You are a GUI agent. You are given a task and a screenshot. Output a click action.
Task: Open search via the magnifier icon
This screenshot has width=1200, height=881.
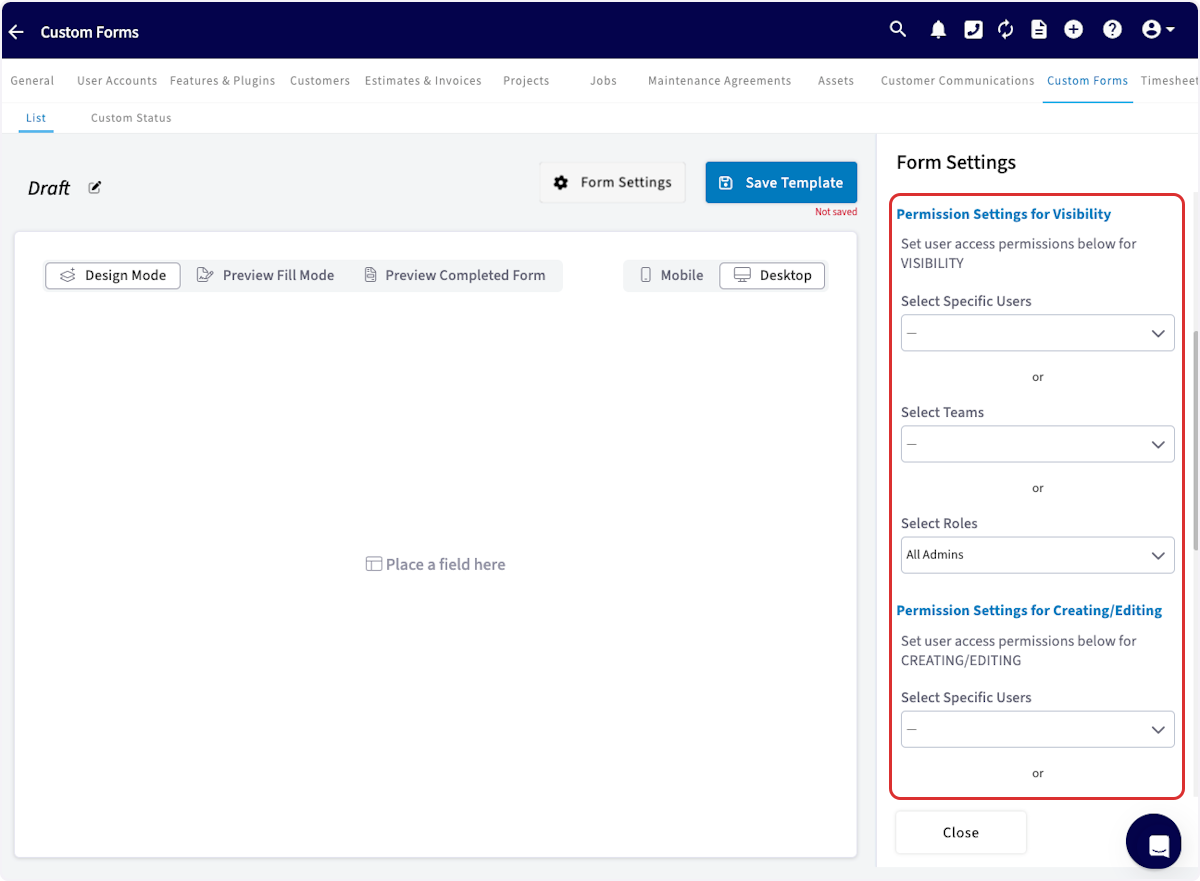pos(898,30)
